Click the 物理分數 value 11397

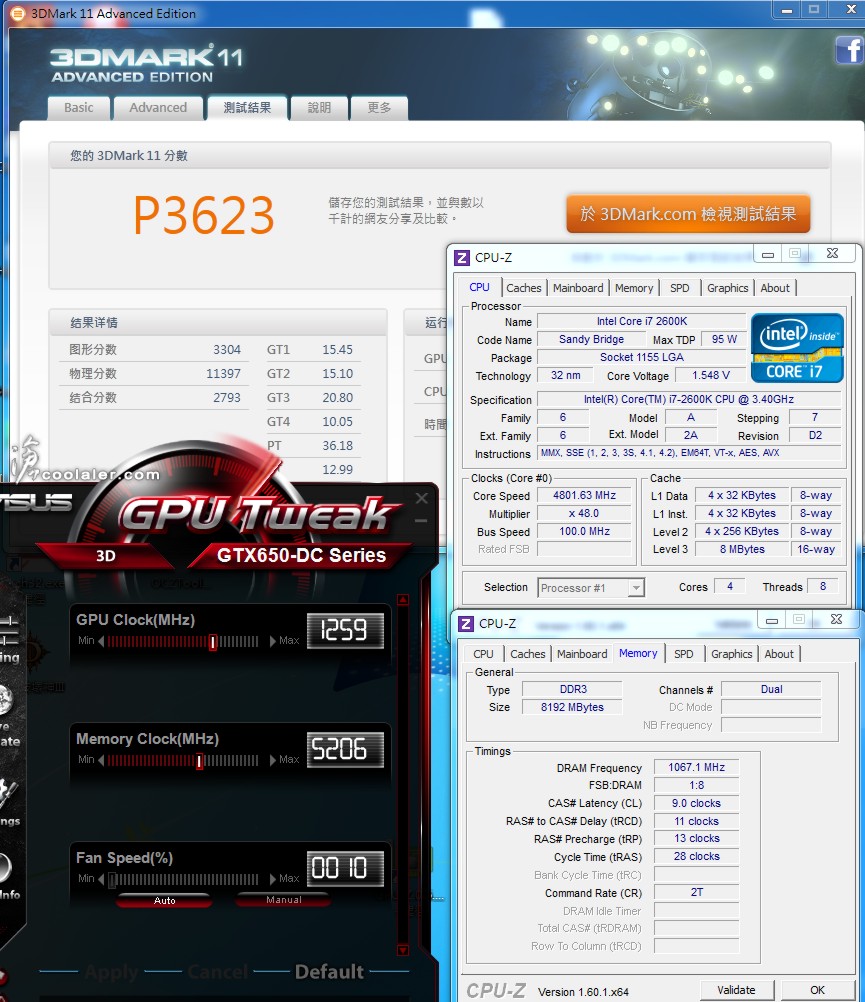[223, 373]
